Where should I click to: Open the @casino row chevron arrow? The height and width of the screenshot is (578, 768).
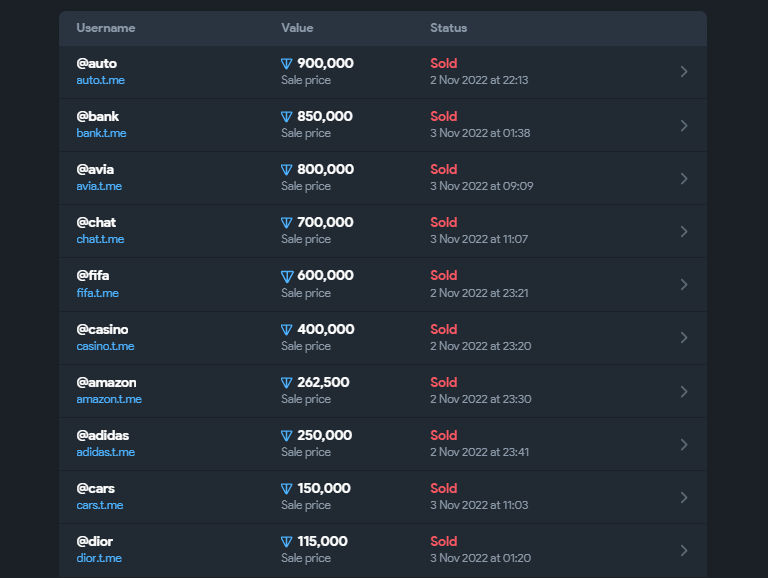point(684,337)
